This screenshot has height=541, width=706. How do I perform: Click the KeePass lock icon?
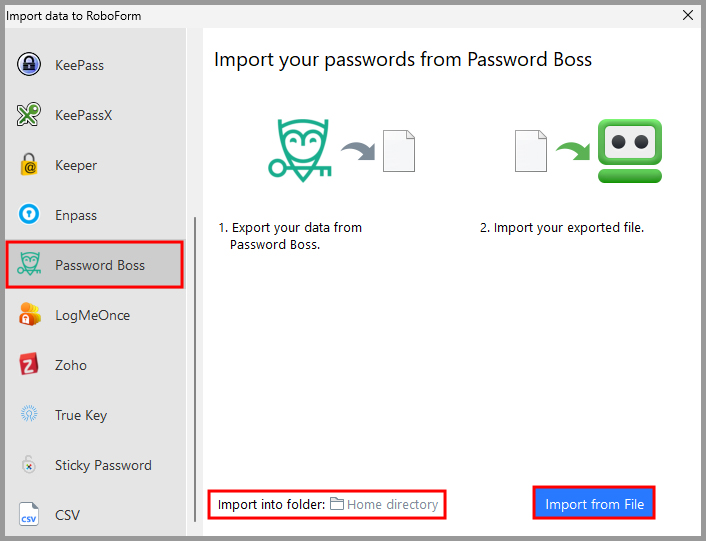(29, 65)
